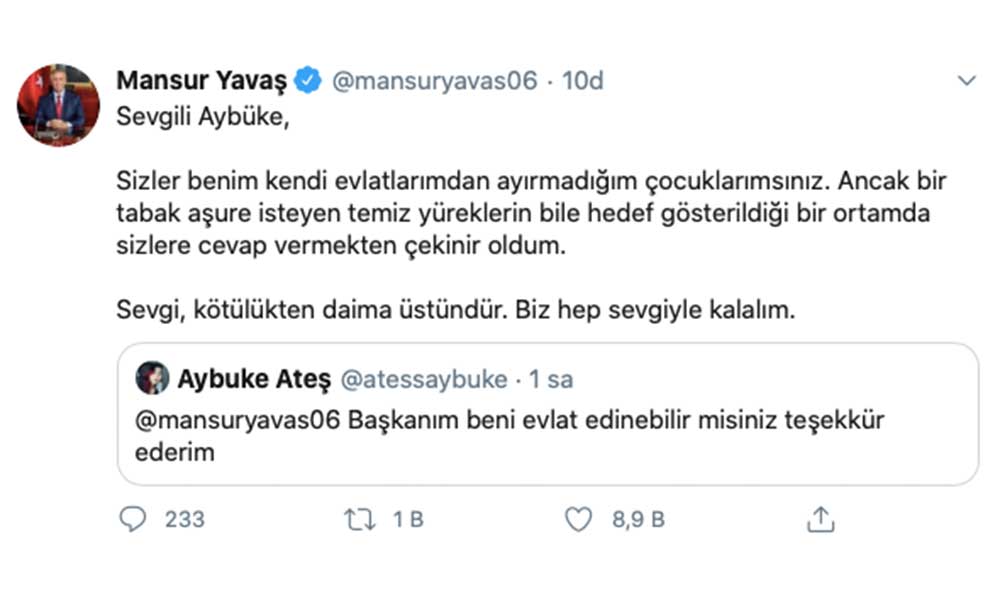Click the @mansuryavas06 handle in header

pos(434,81)
